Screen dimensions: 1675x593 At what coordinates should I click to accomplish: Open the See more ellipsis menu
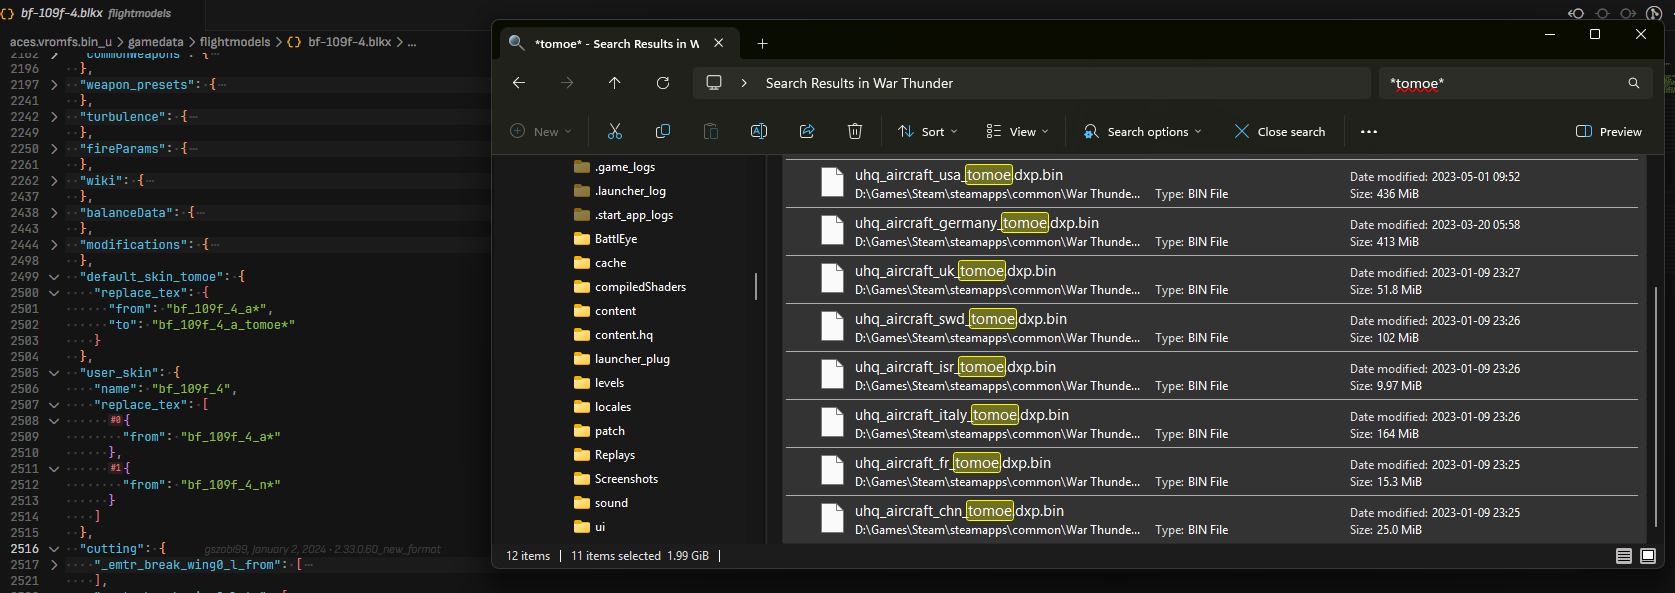(1369, 131)
